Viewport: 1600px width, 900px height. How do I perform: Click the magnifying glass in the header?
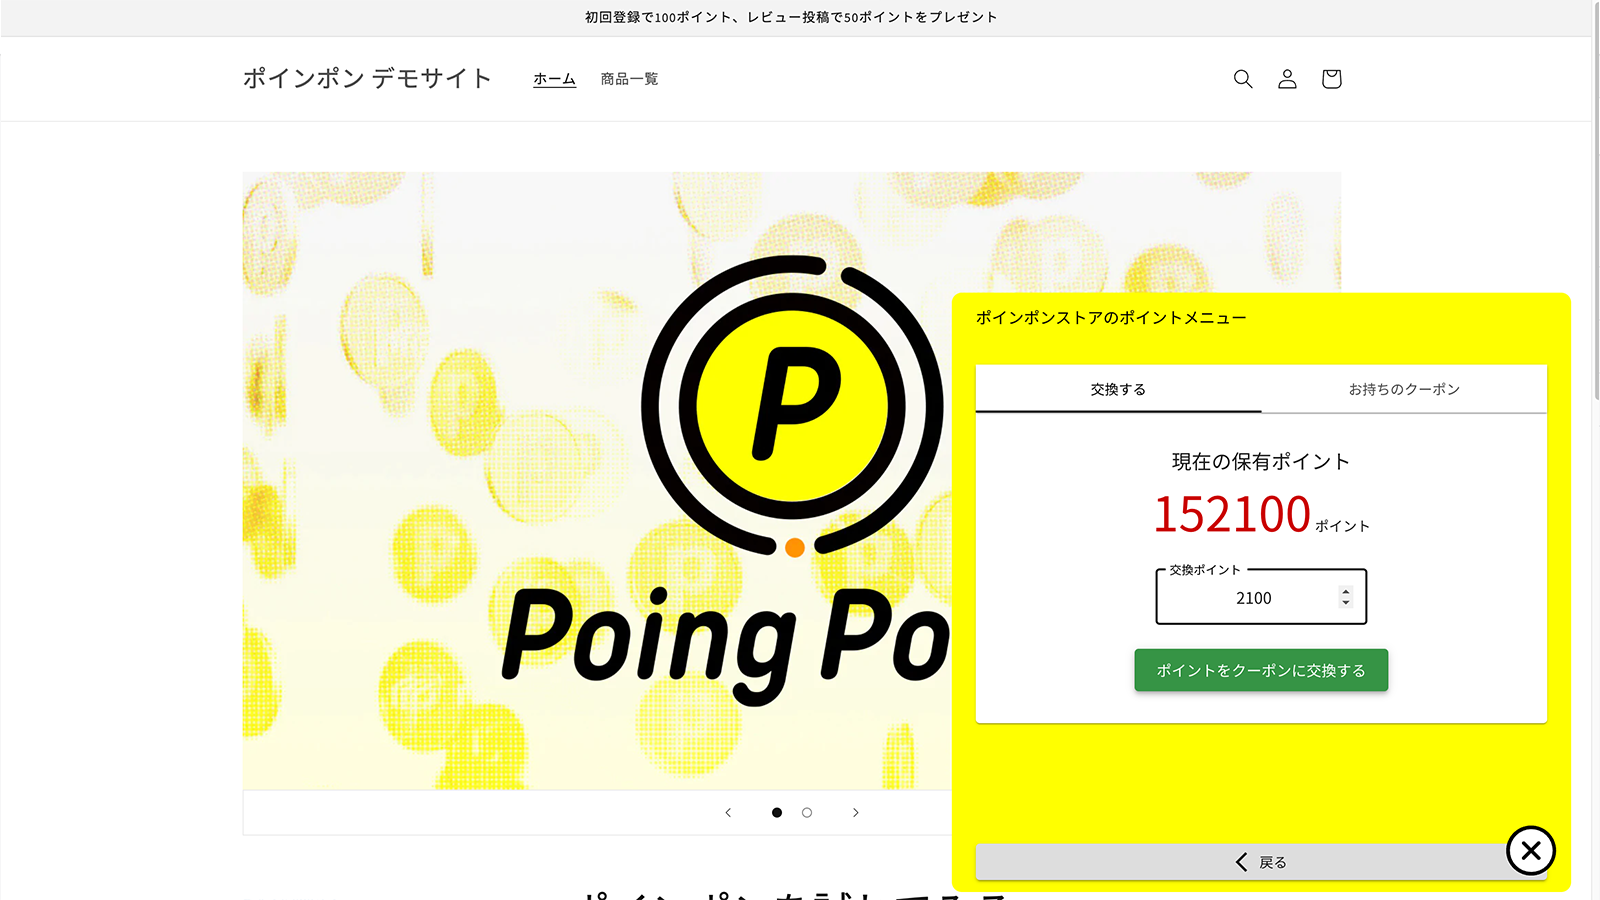tap(1243, 78)
